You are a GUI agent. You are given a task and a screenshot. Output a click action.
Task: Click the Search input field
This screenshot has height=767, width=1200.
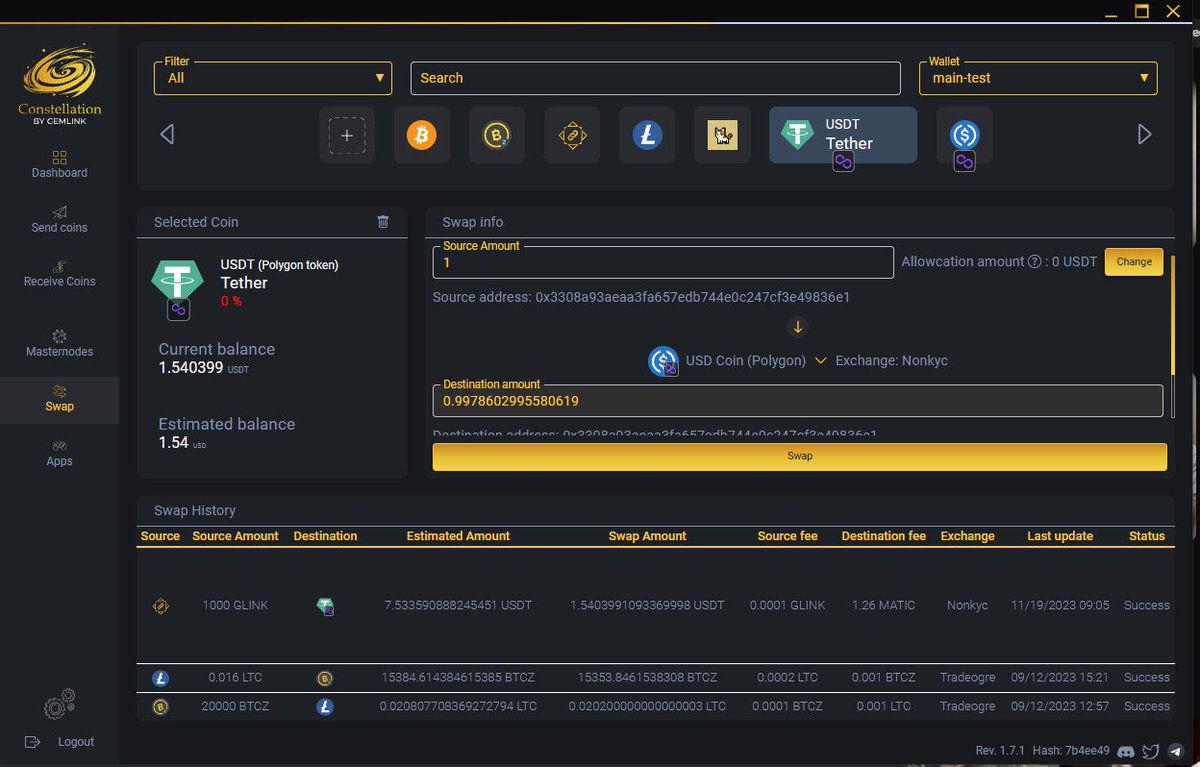tap(654, 77)
